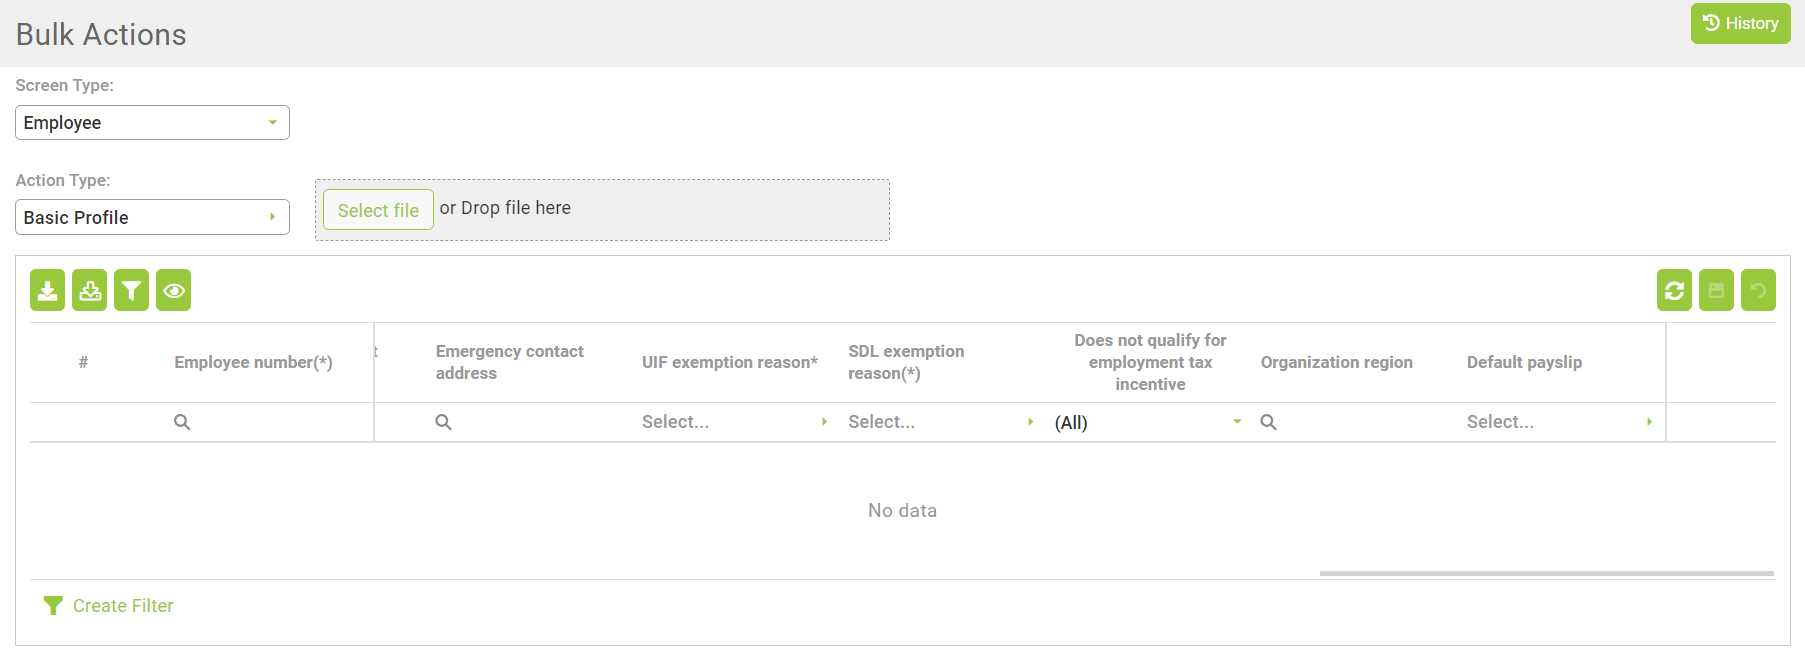The image size is (1805, 656).
Task: Click the funnel filter toolbar icon
Action: (x=131, y=291)
